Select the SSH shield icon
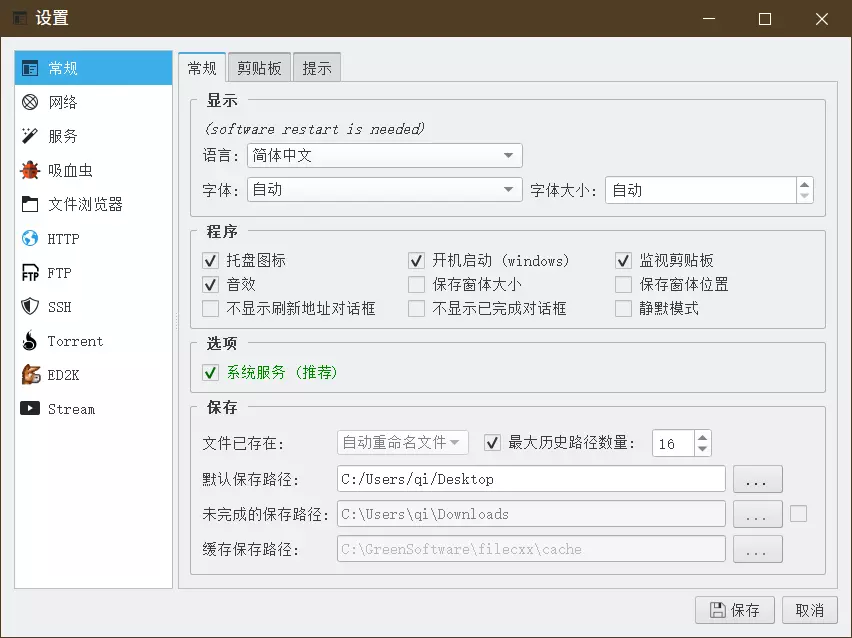The image size is (852, 638). tap(30, 307)
